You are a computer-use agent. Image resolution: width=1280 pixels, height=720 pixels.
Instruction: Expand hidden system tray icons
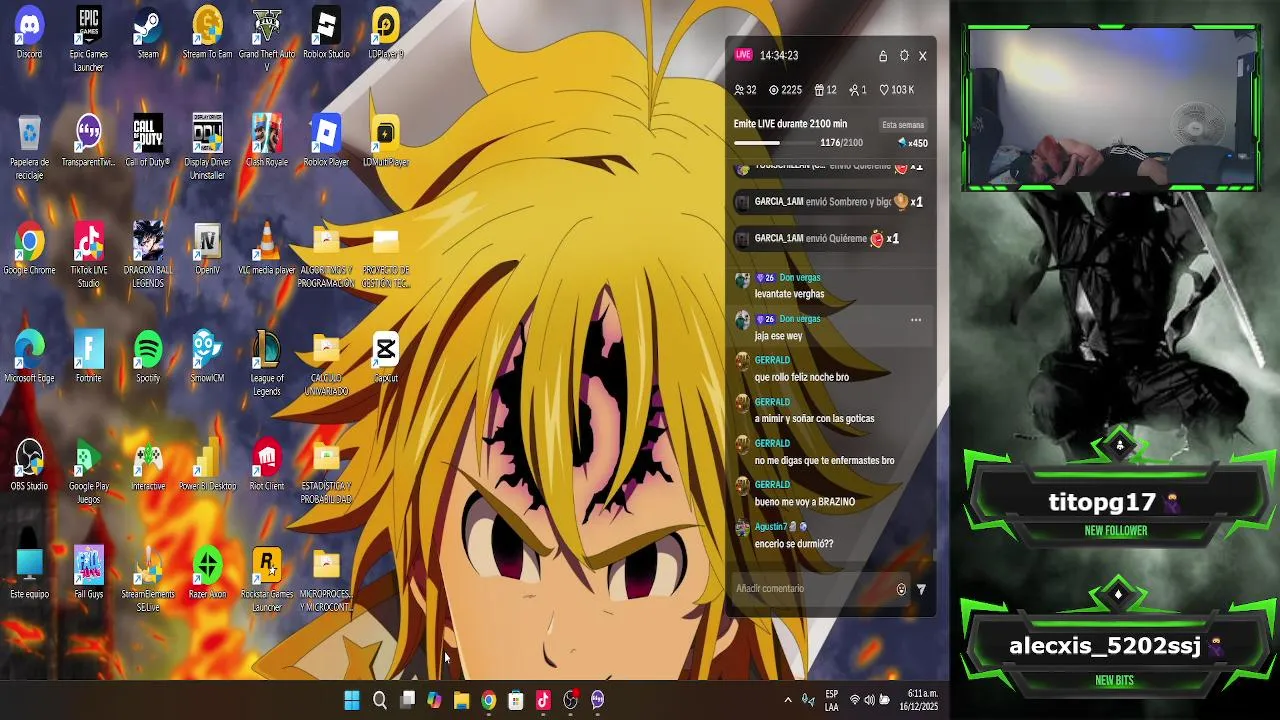tap(788, 700)
